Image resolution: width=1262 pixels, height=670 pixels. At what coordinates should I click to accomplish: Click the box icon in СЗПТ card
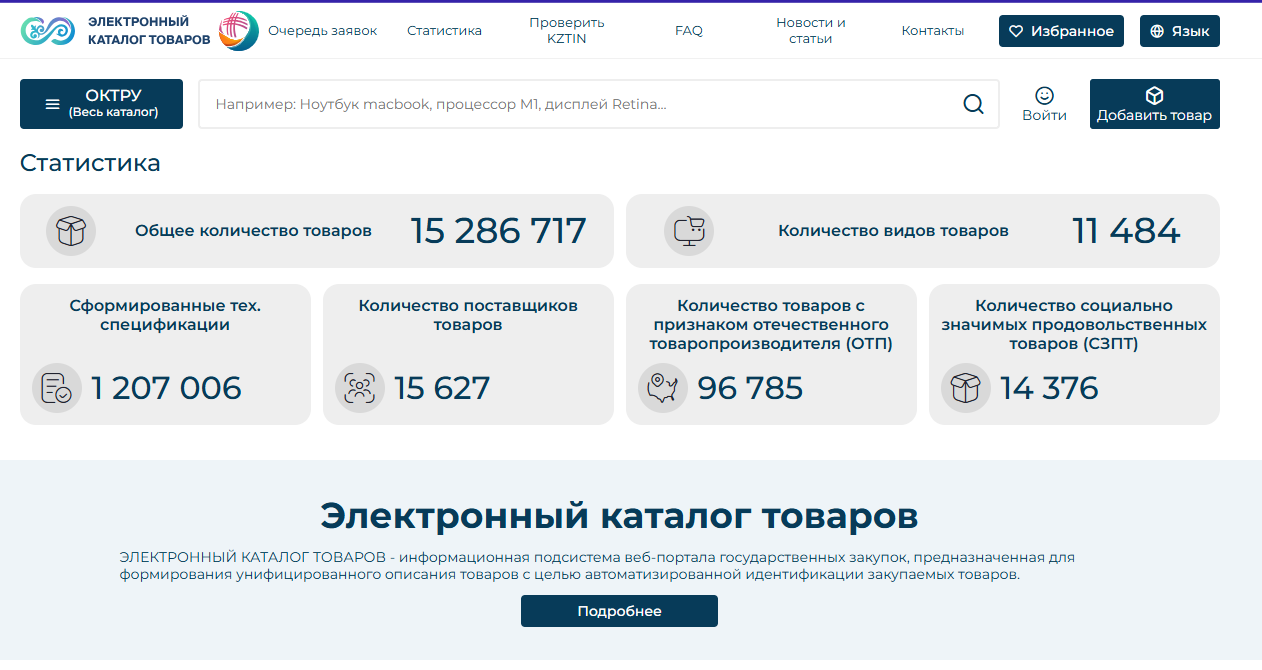965,388
